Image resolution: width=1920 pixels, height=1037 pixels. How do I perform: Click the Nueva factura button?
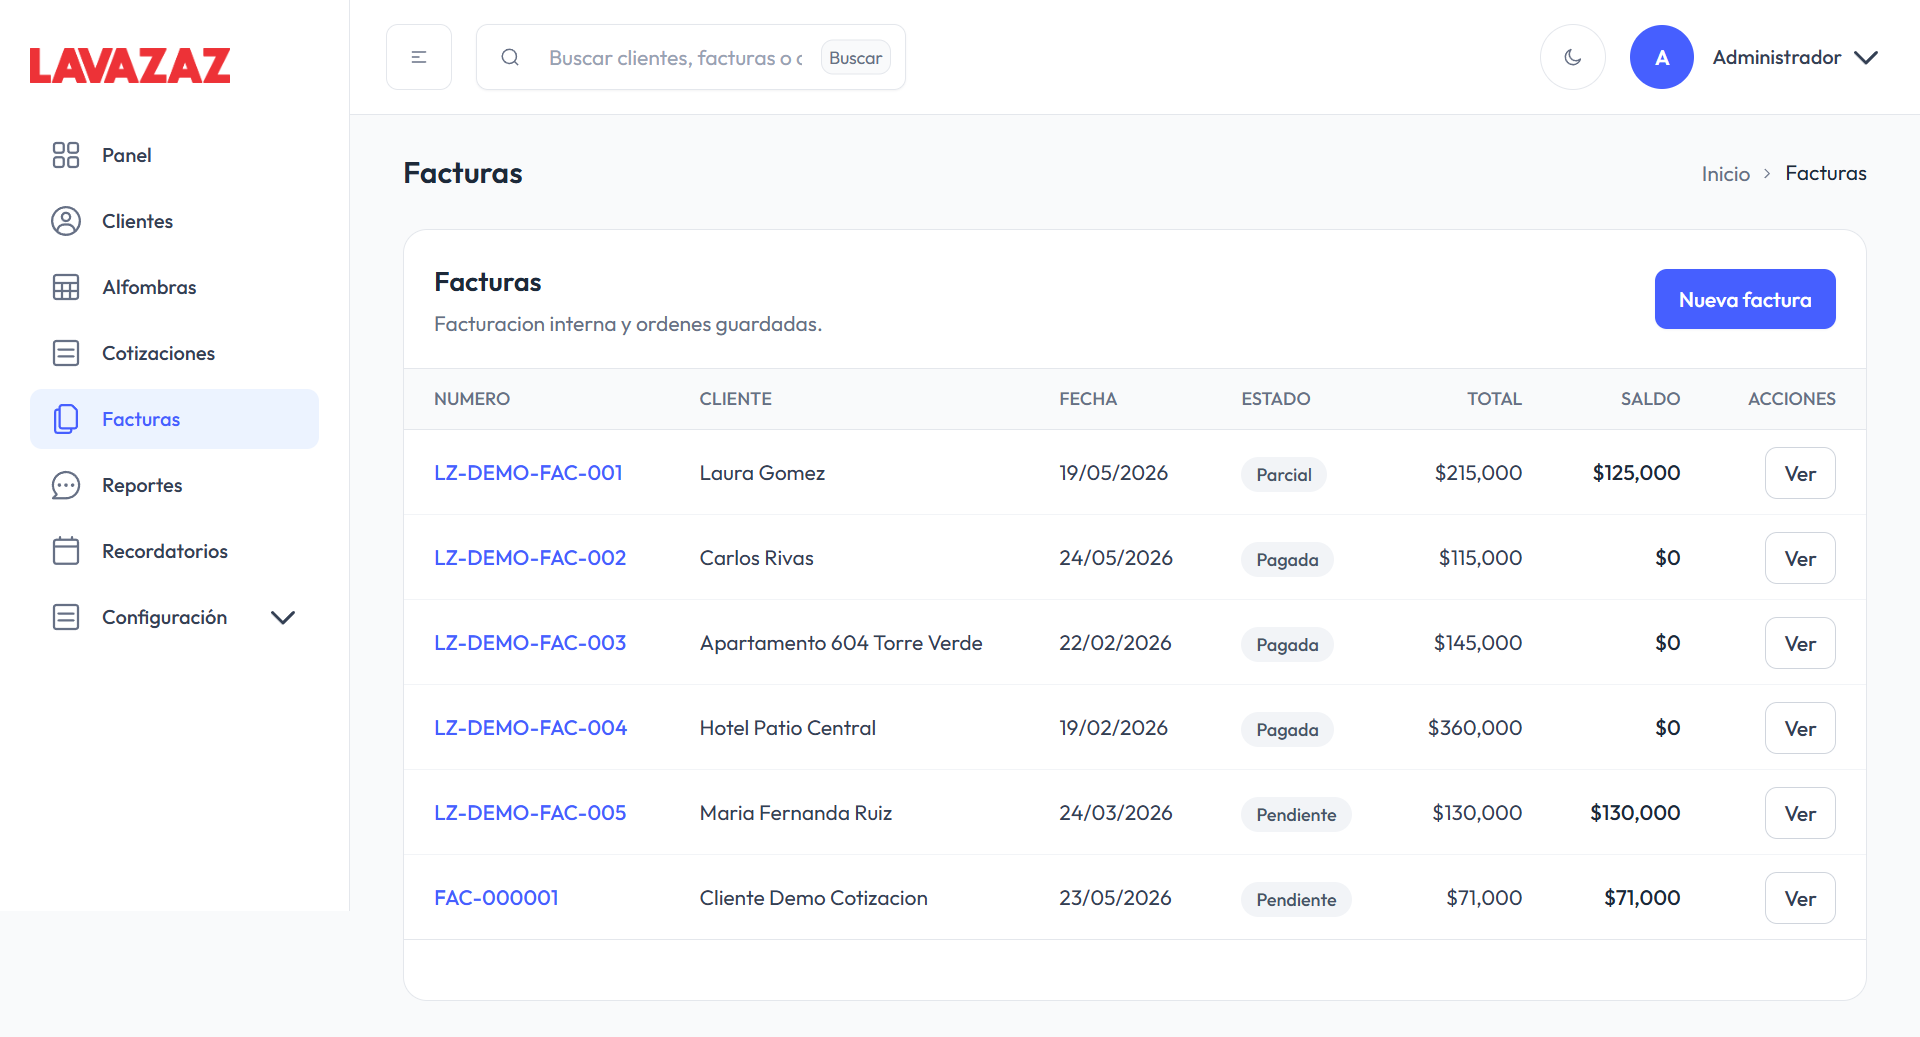[1745, 299]
